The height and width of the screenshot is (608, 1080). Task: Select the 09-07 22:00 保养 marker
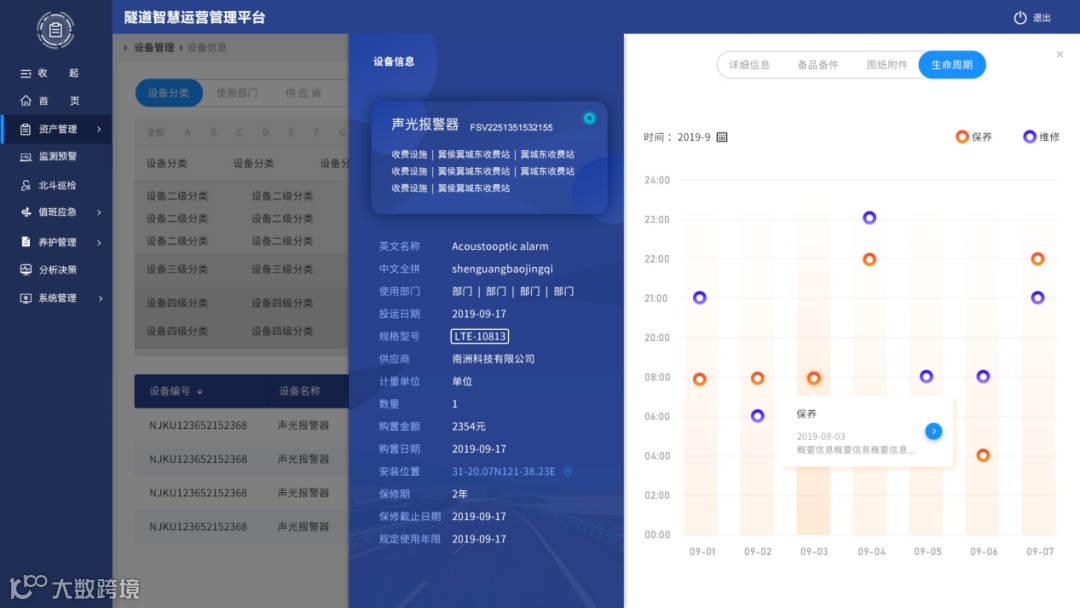[1037, 259]
